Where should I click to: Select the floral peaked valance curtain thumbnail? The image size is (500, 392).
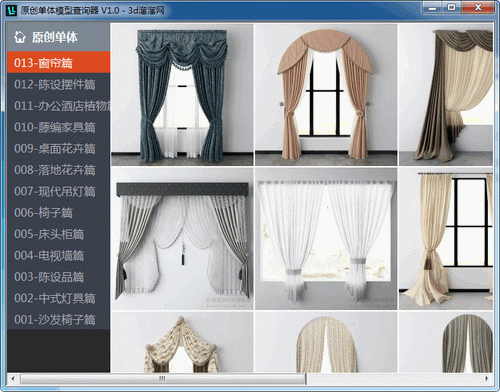pyautogui.click(x=182, y=342)
